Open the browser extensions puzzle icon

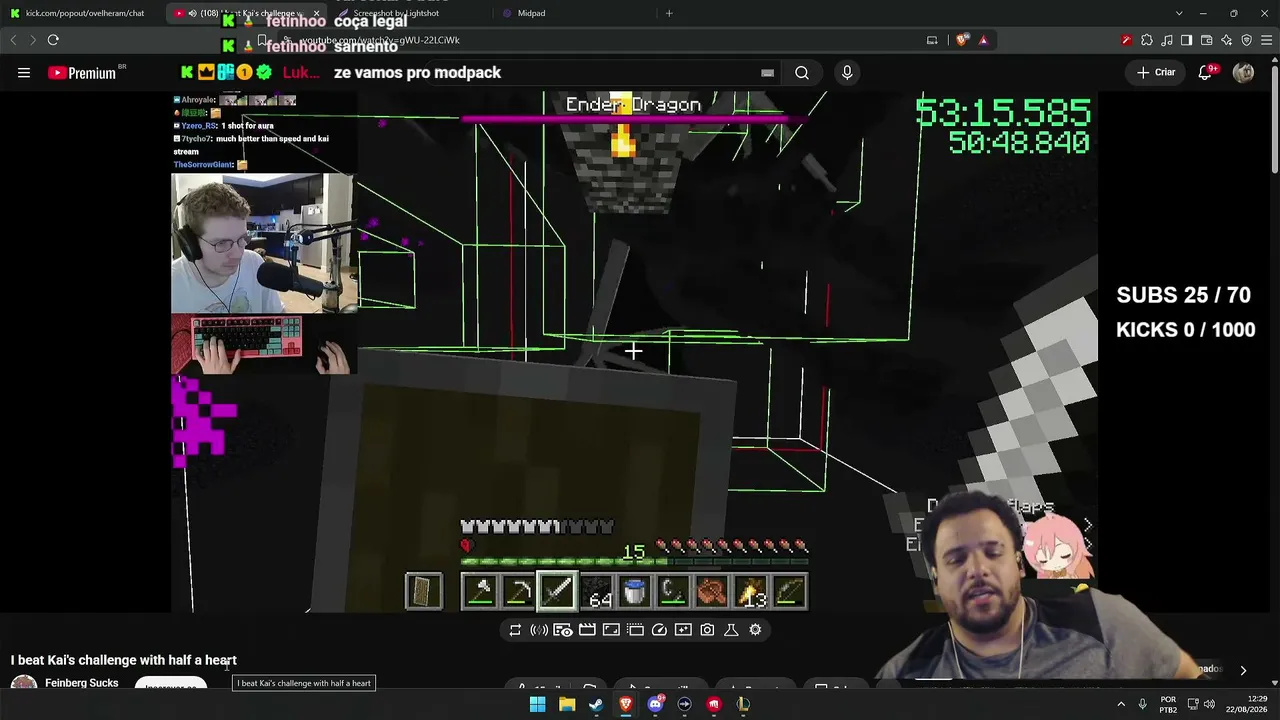tap(1147, 40)
